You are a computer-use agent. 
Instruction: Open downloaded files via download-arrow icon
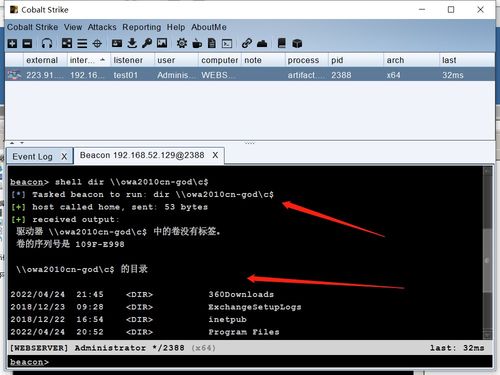132,43
